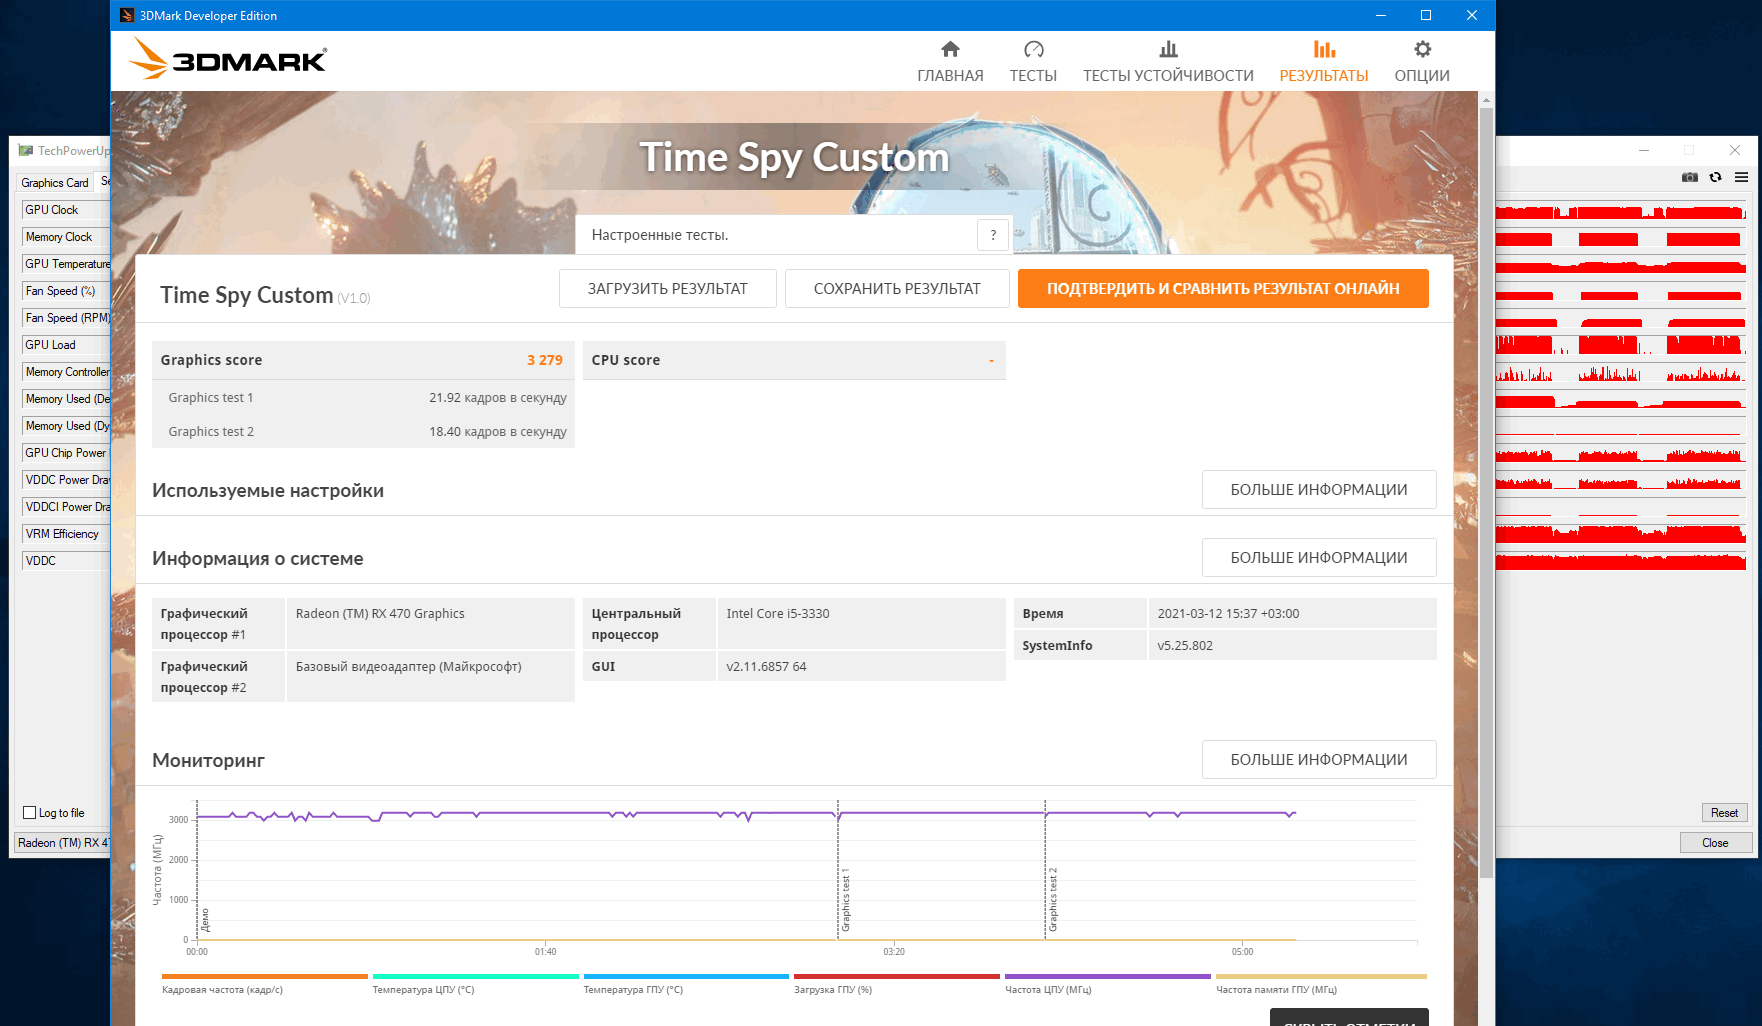Toggle the Загрузка ГПУ (%) chart legend
The width and height of the screenshot is (1762, 1026).
[897, 984]
